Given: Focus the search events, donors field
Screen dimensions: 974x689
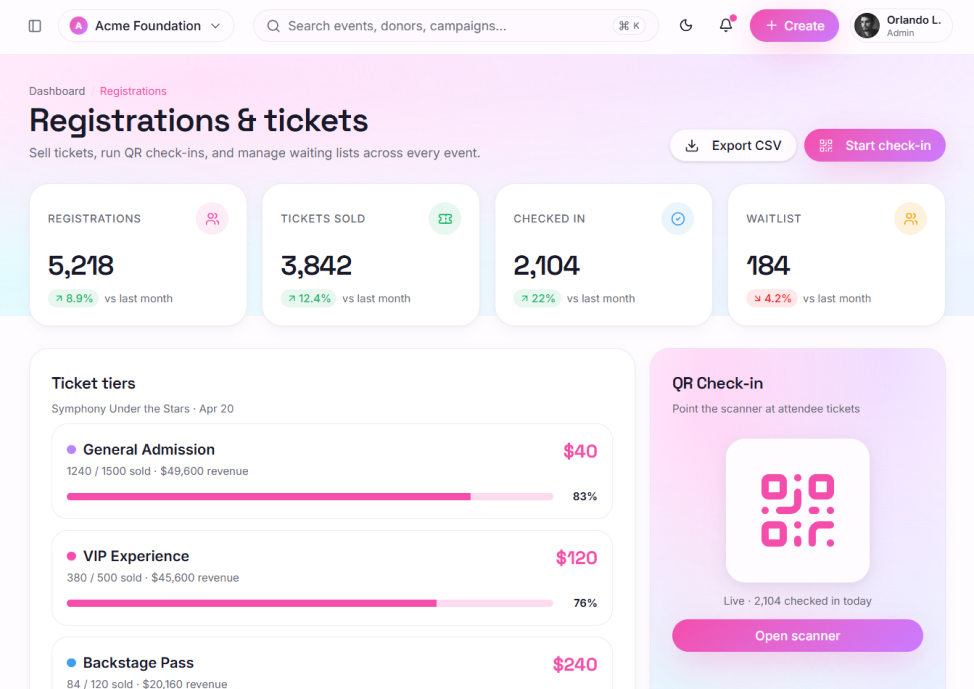Looking at the screenshot, I should 455,25.
